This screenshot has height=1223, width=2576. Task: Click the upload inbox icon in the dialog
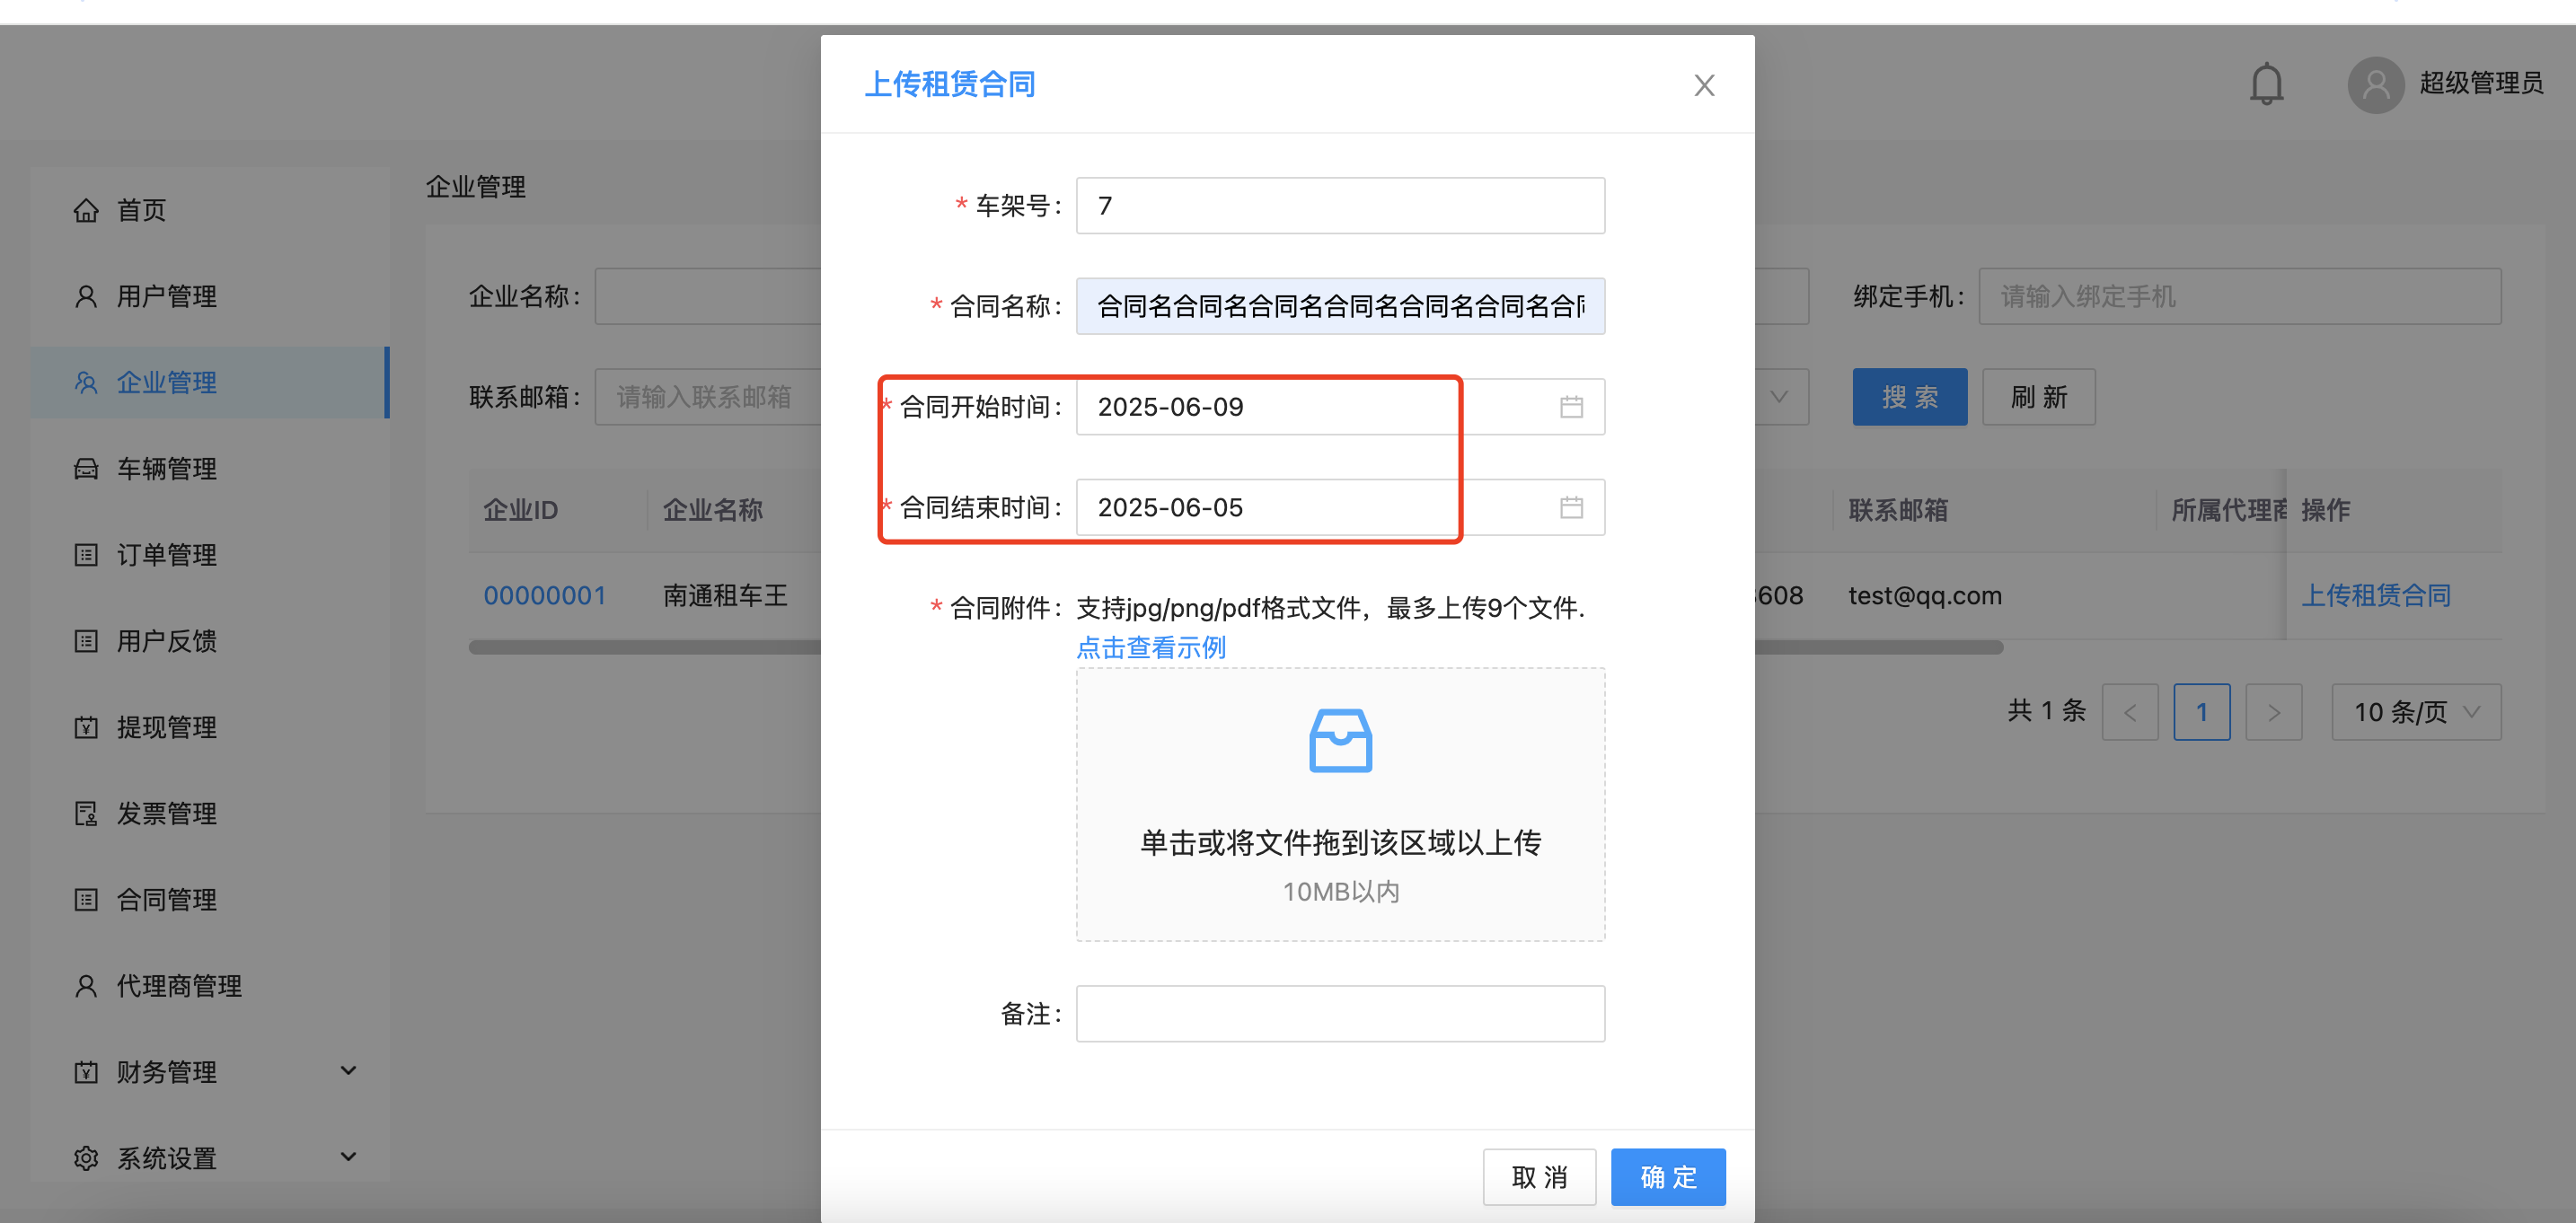1339,740
